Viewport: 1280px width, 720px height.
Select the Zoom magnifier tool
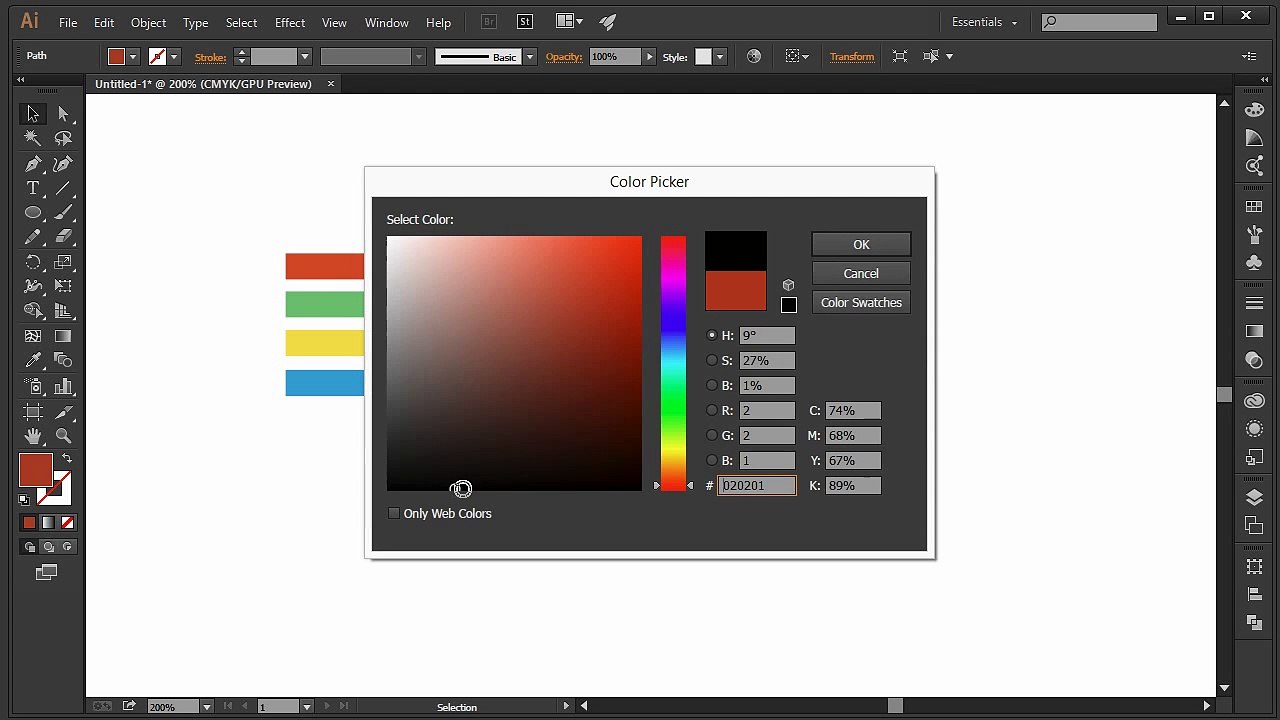[x=63, y=436]
